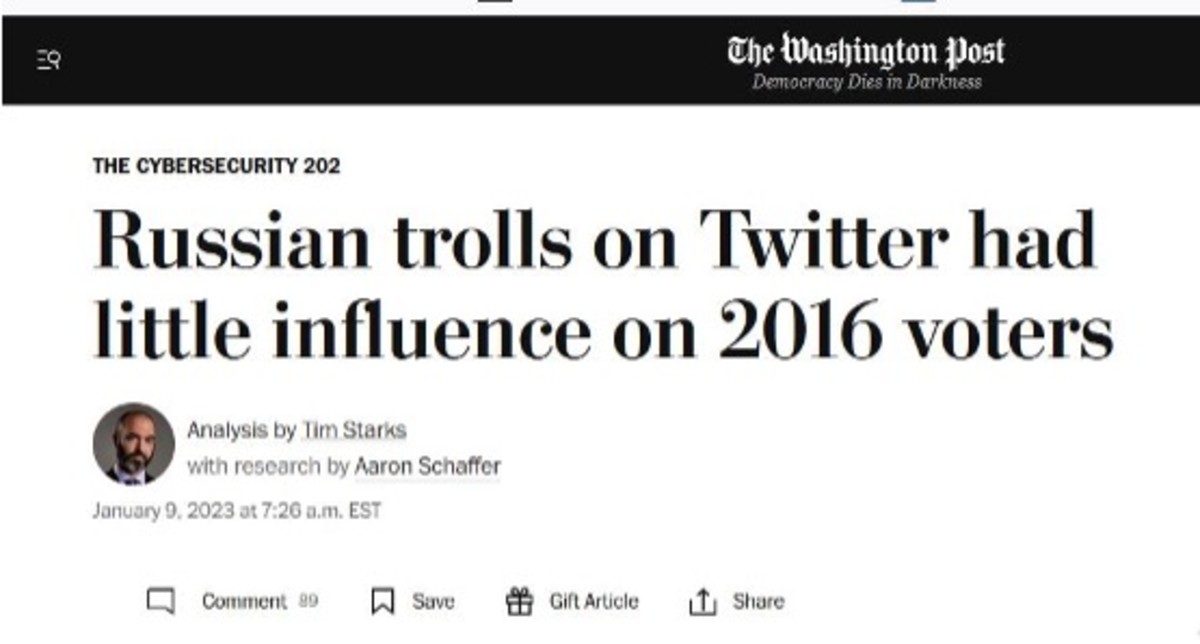The height and width of the screenshot is (644, 1200).
Task: Click The Washington Post logo
Action: pyautogui.click(x=866, y=50)
